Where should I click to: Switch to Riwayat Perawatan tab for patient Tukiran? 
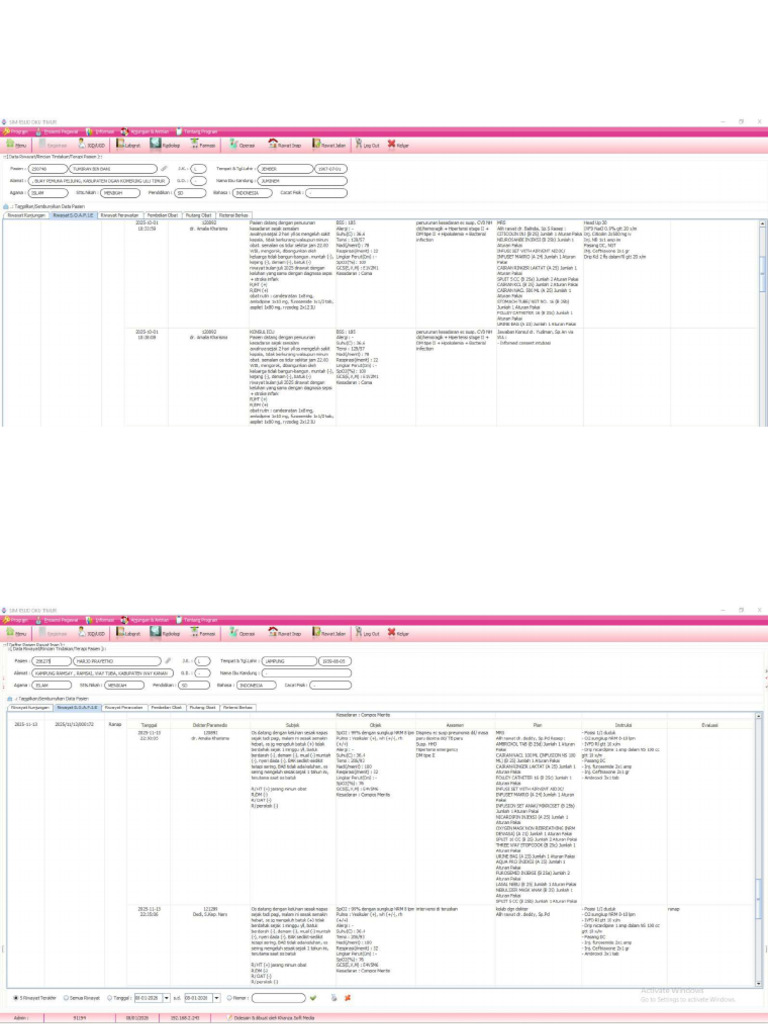coord(120,214)
